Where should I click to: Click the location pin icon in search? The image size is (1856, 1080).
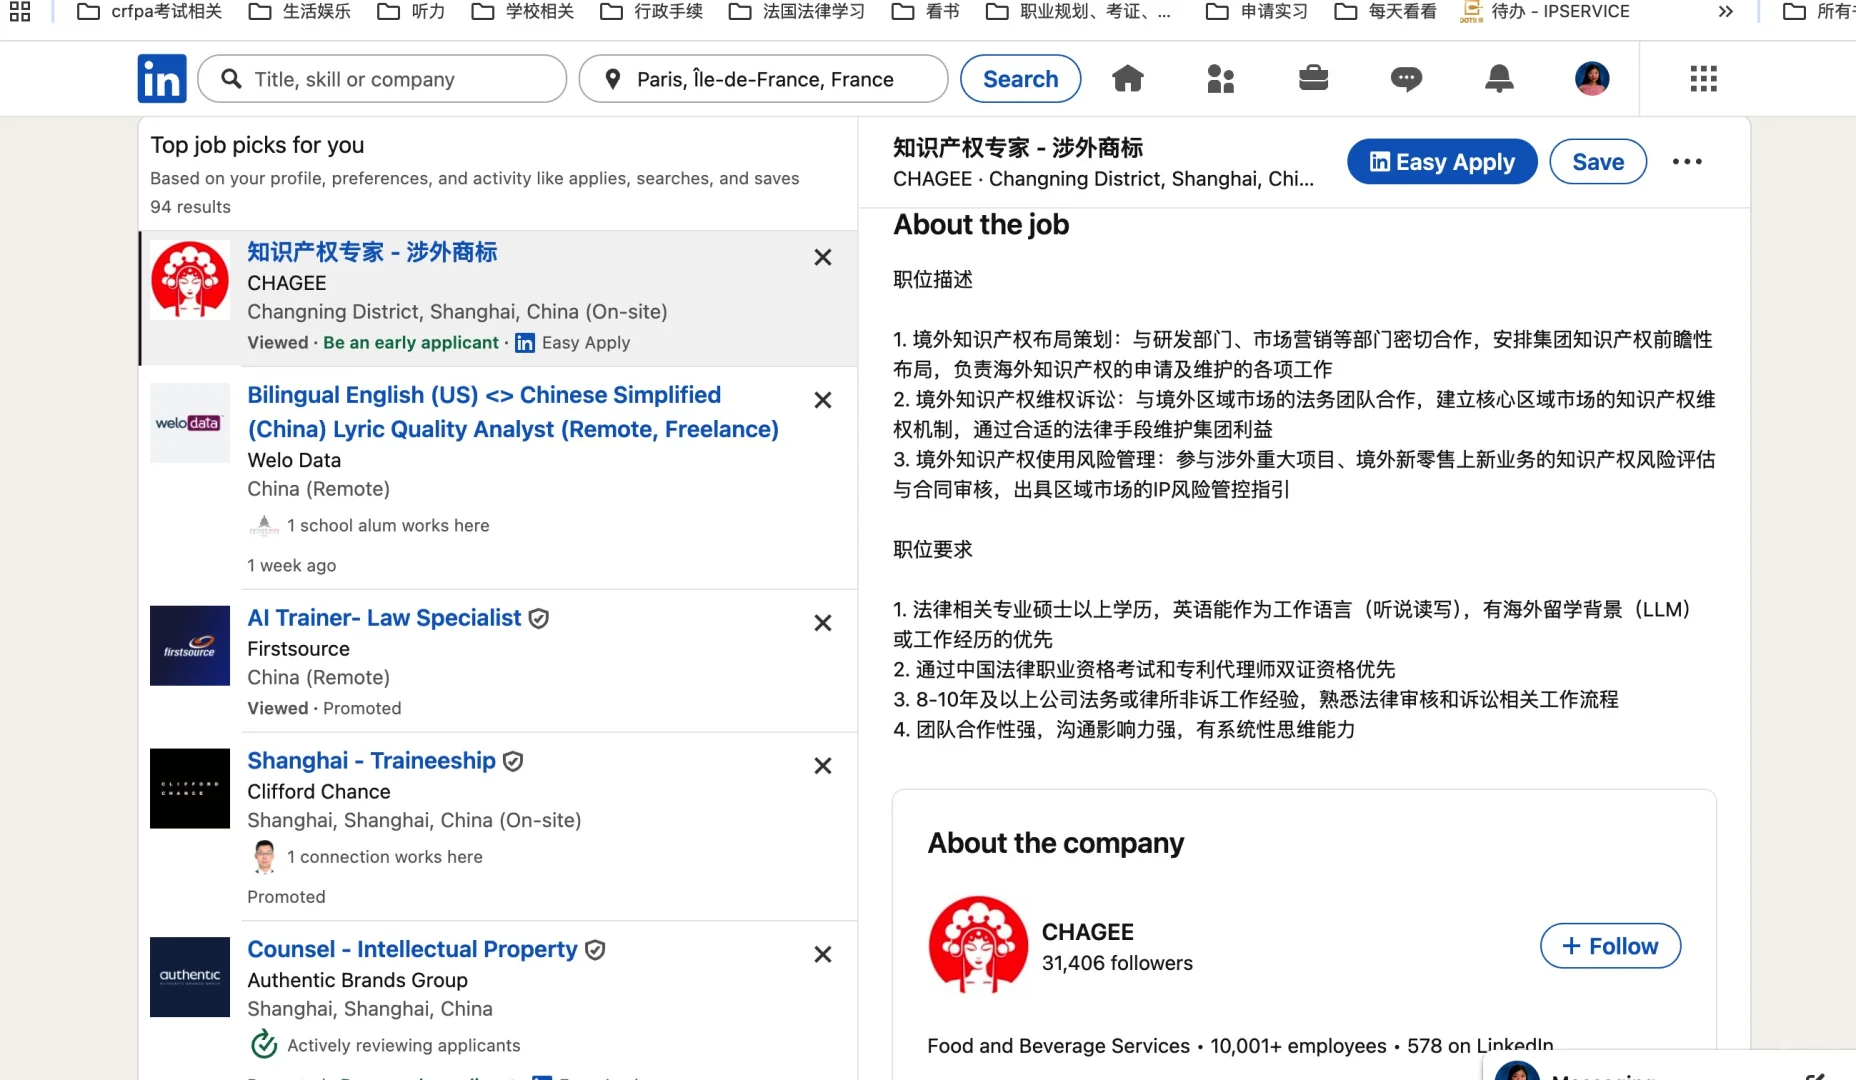[x=613, y=79]
